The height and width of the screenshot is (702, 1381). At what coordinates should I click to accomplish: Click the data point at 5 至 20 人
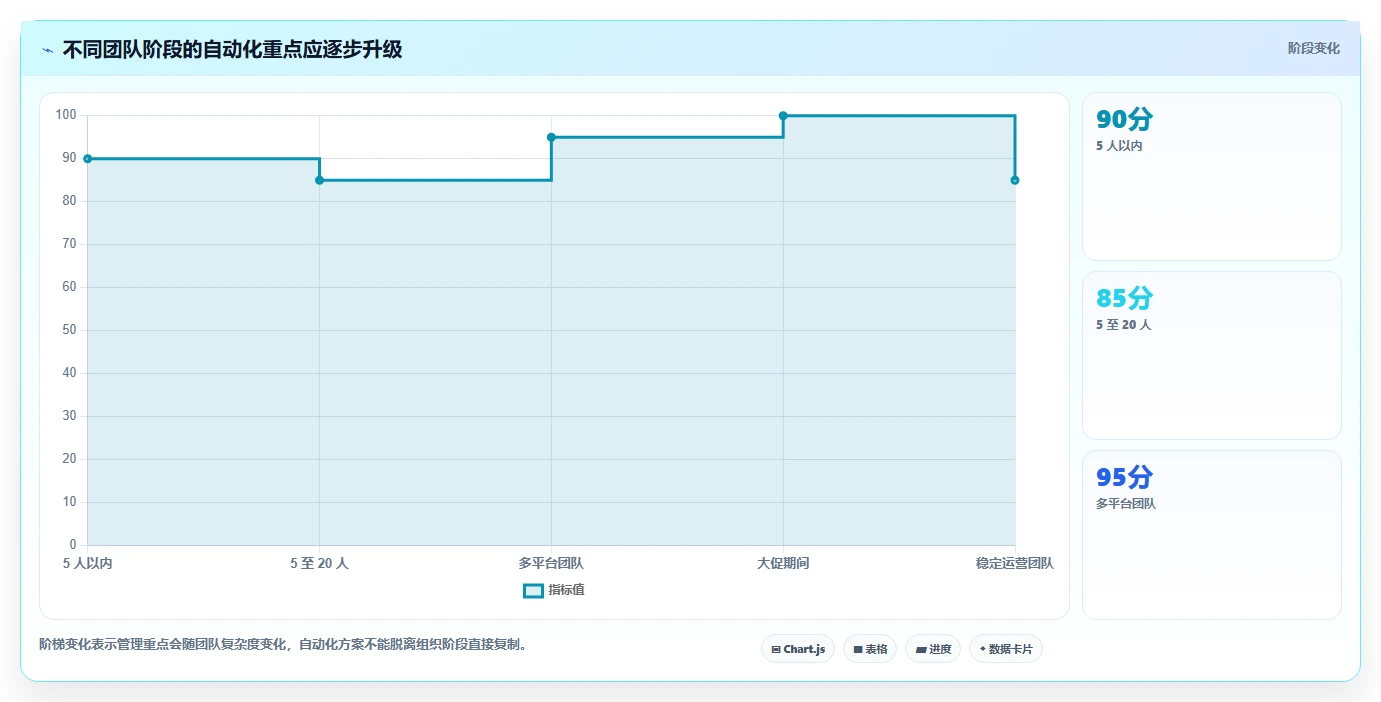click(x=319, y=180)
